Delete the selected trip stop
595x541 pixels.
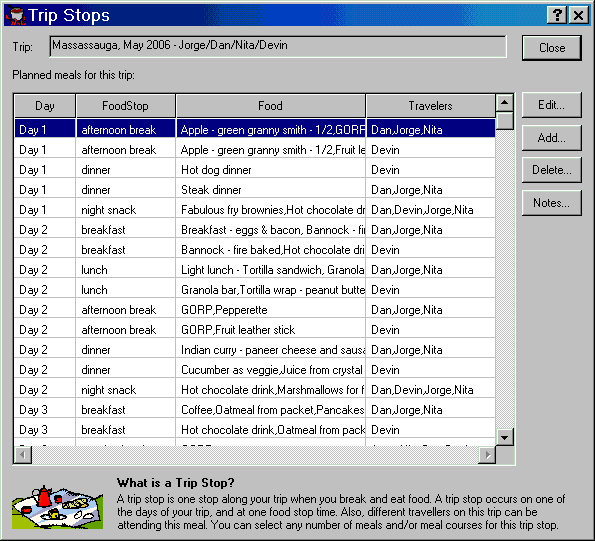coord(551,170)
